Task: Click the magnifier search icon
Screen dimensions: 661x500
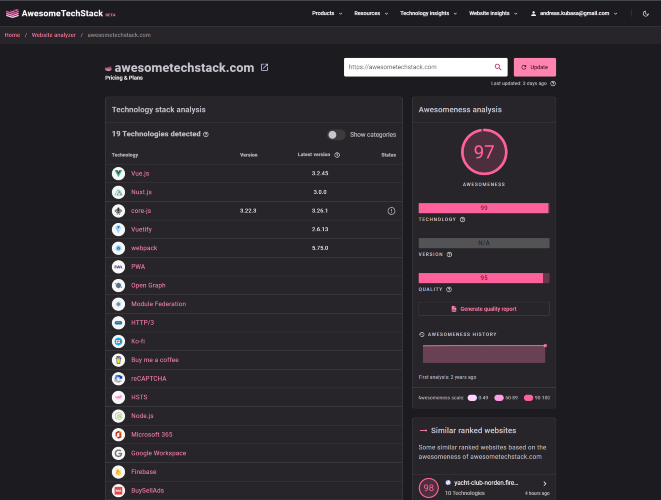Action: point(498,67)
